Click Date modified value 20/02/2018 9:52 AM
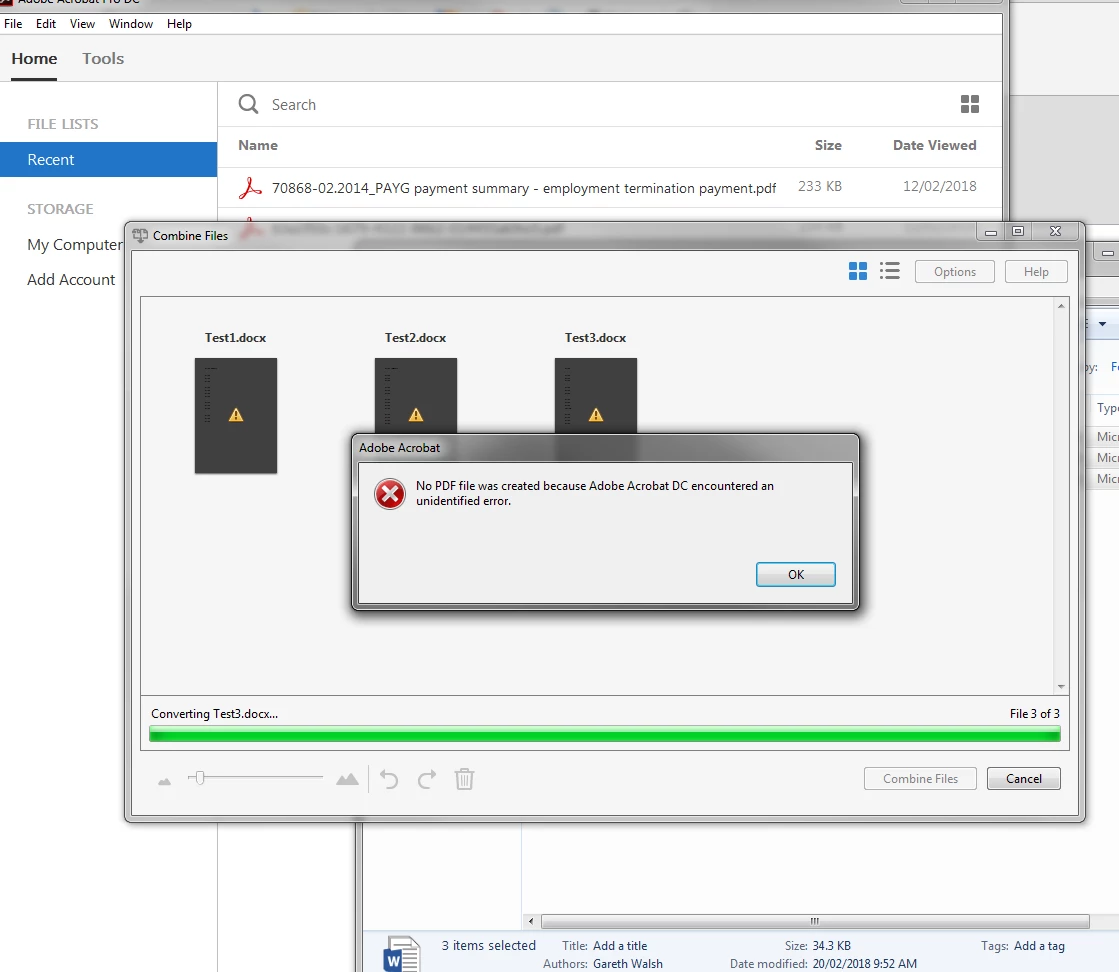Screen dimensions: 1119x972 pos(864,963)
